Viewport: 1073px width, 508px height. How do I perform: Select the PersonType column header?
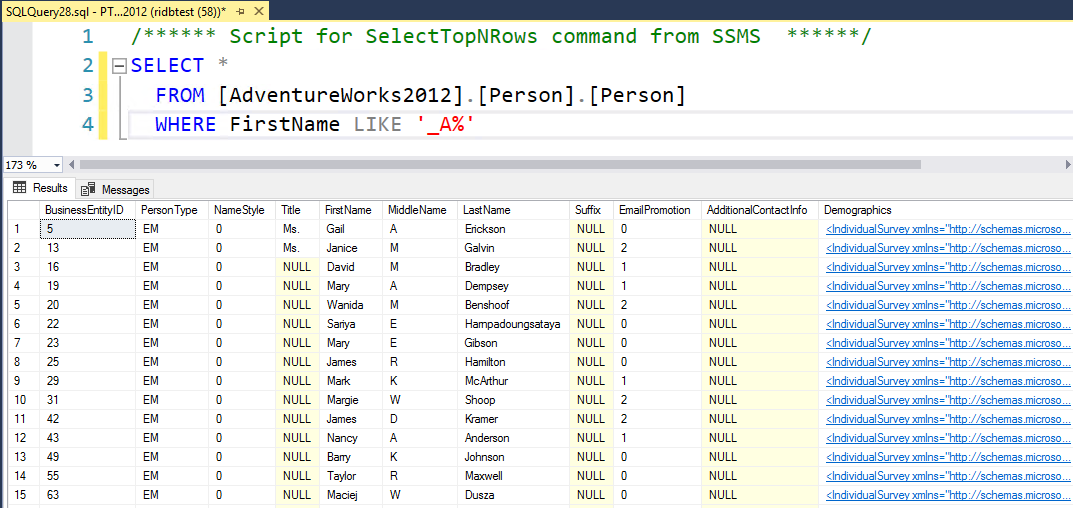[172, 210]
